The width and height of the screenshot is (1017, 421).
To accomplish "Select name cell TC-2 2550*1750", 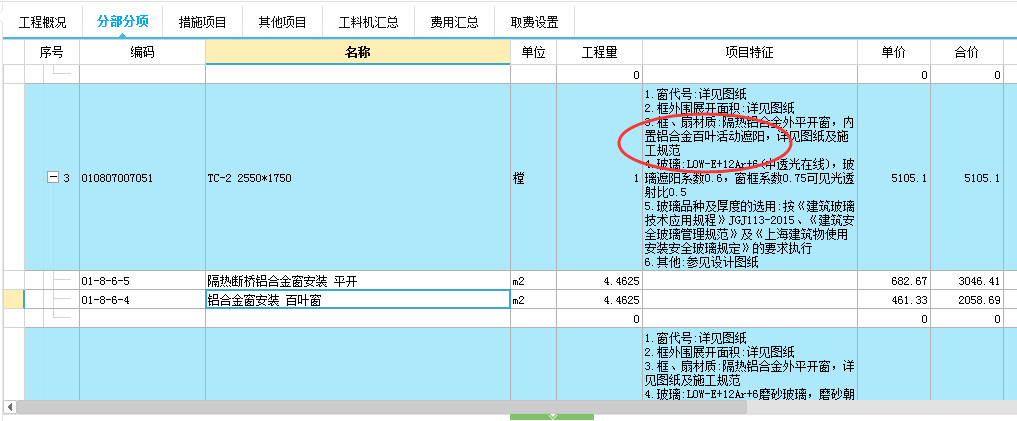I will point(357,178).
